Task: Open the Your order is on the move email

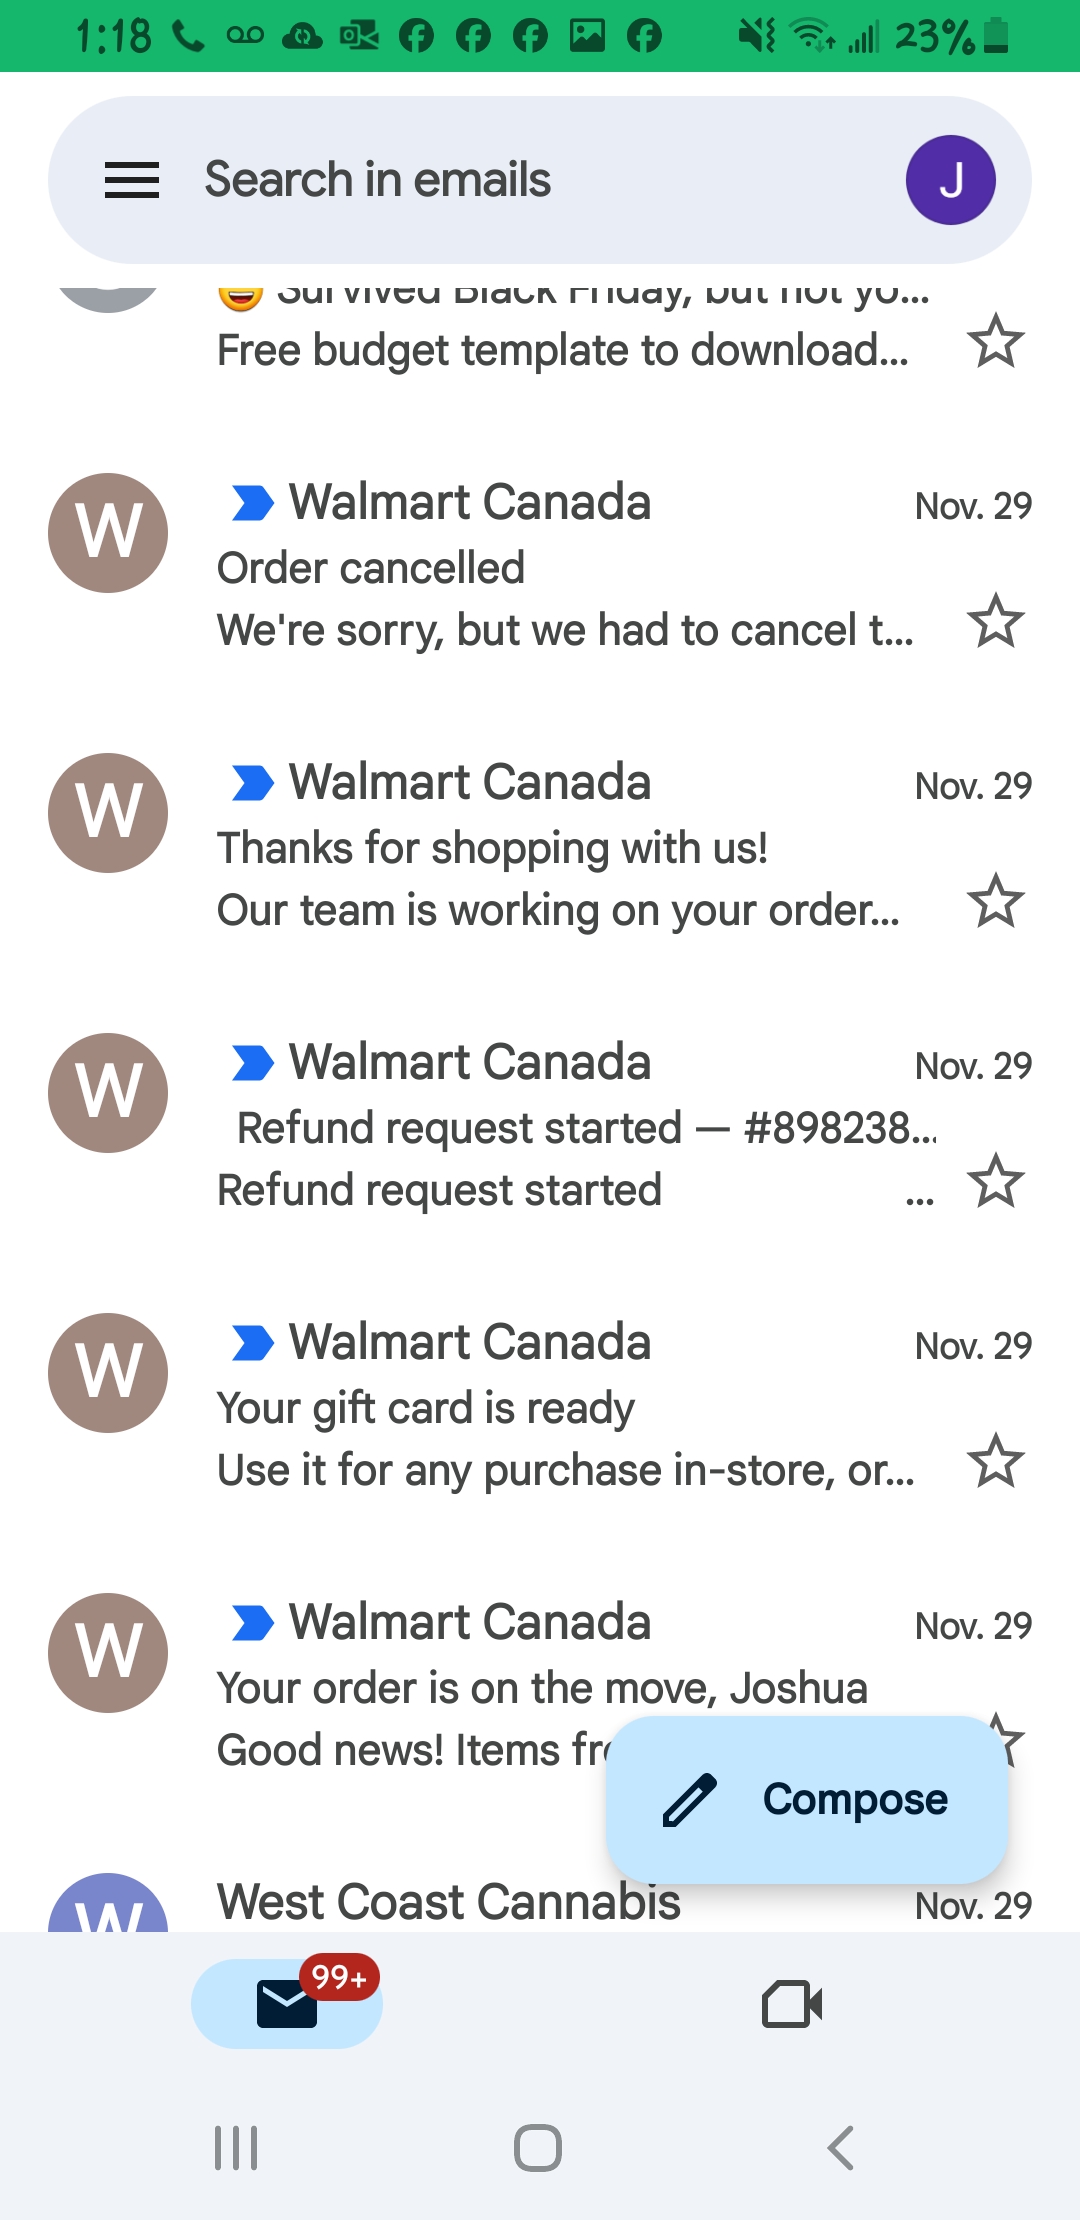Action: point(540,1687)
